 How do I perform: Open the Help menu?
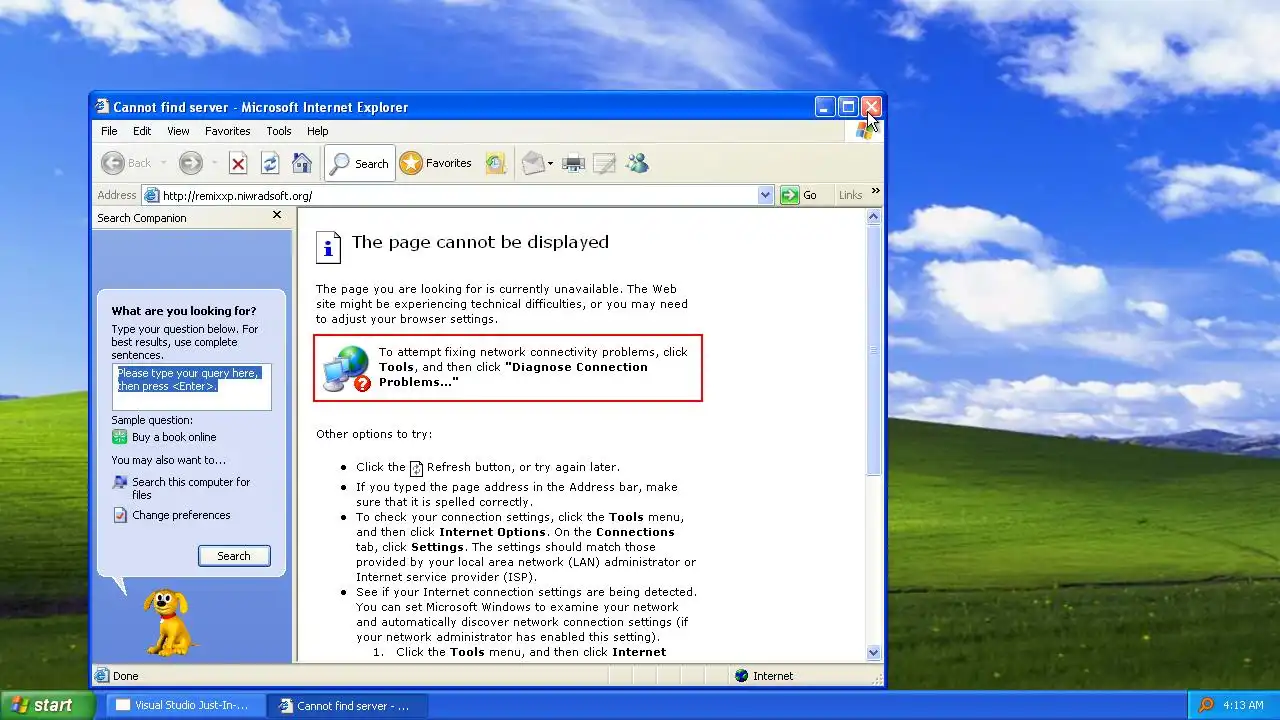click(317, 131)
